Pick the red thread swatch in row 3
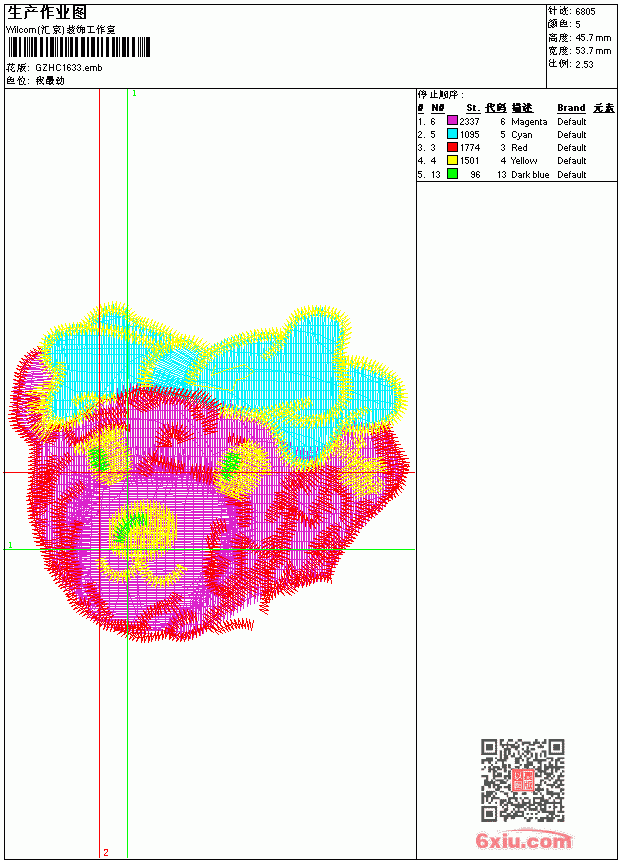Image resolution: width=620 pixels, height=860 pixels. coord(452,147)
